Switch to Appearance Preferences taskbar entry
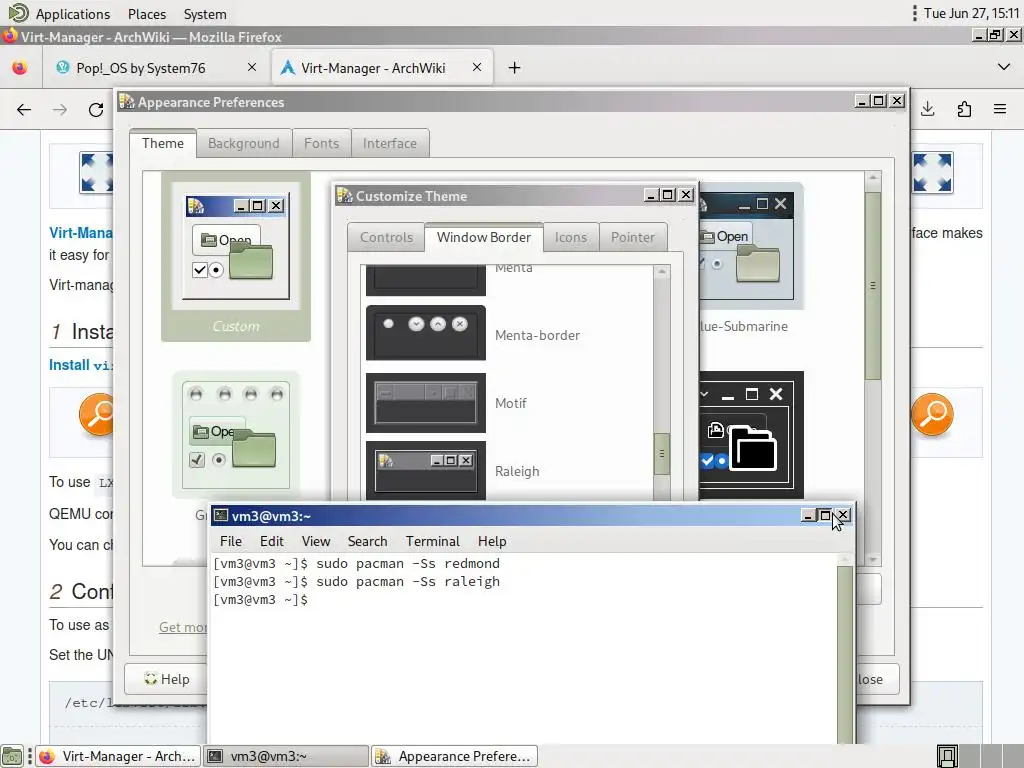 (x=455, y=756)
